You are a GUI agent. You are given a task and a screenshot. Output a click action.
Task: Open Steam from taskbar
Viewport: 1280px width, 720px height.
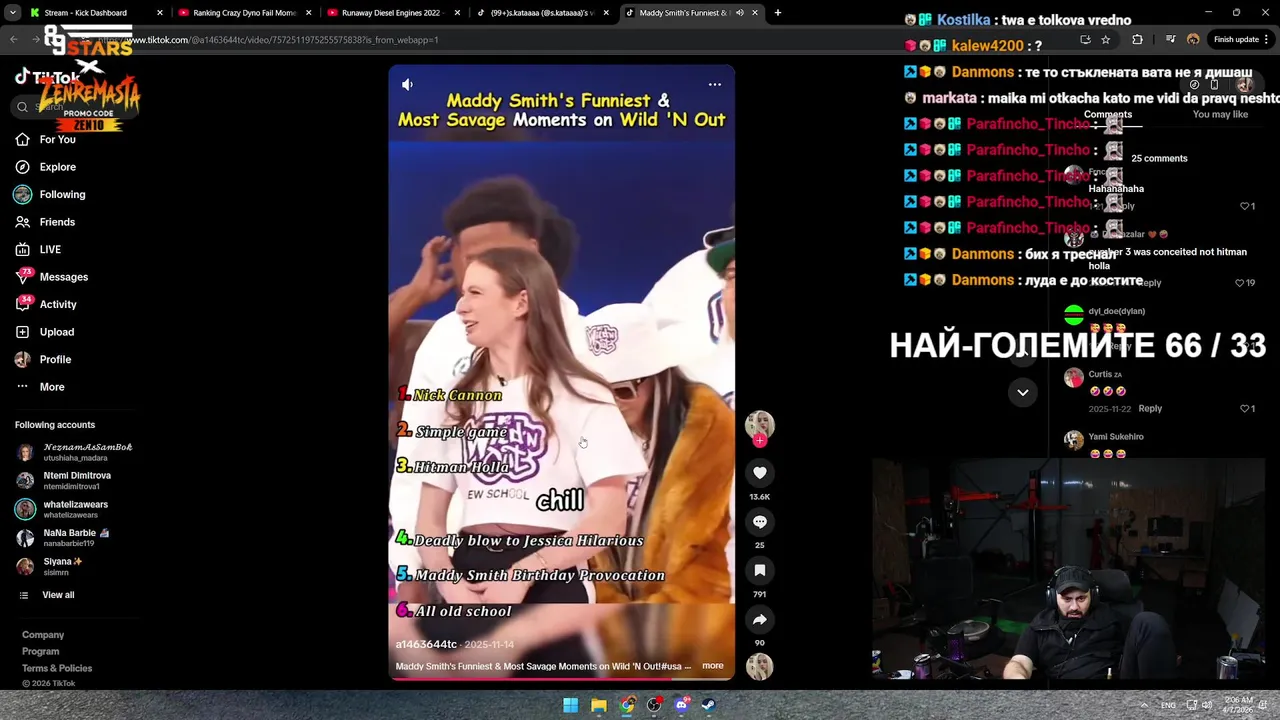pyautogui.click(x=708, y=705)
